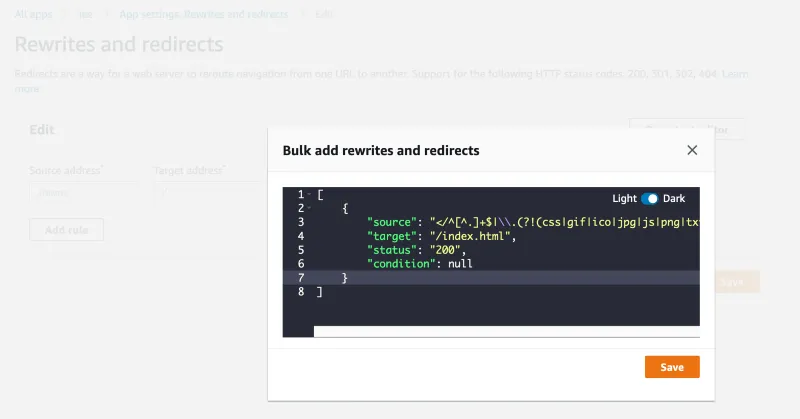Open App settings: Rewrites and redirects breadcrumb
Screen dimensions: 800x419
tap(203, 15)
